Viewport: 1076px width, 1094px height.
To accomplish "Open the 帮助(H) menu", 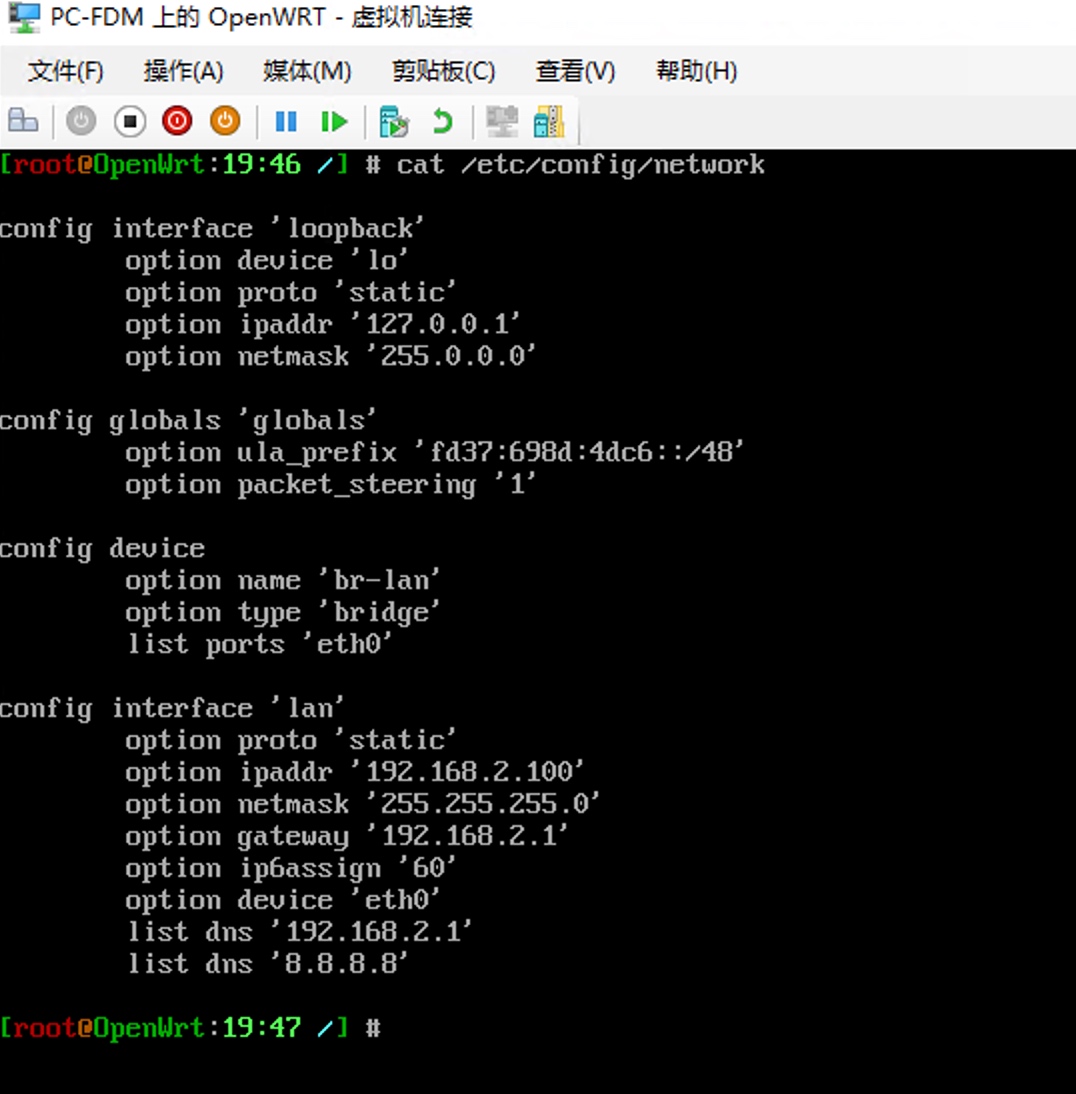I will (696, 71).
